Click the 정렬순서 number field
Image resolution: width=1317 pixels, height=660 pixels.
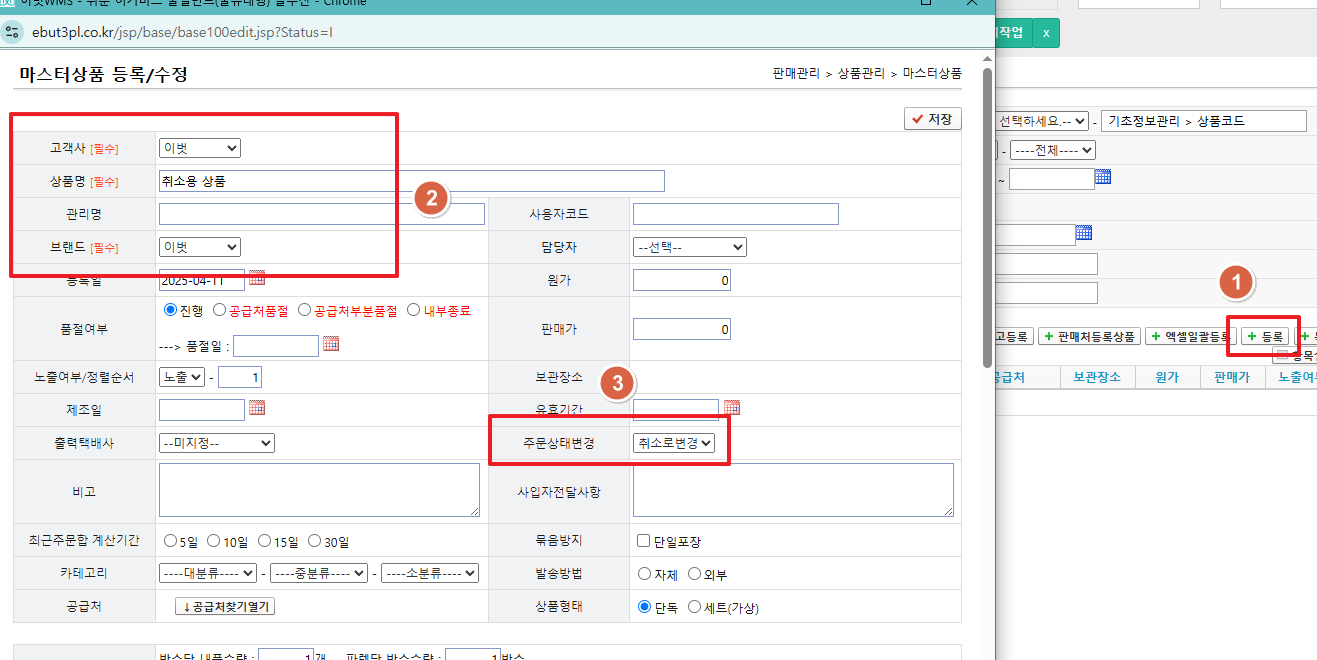click(240, 377)
